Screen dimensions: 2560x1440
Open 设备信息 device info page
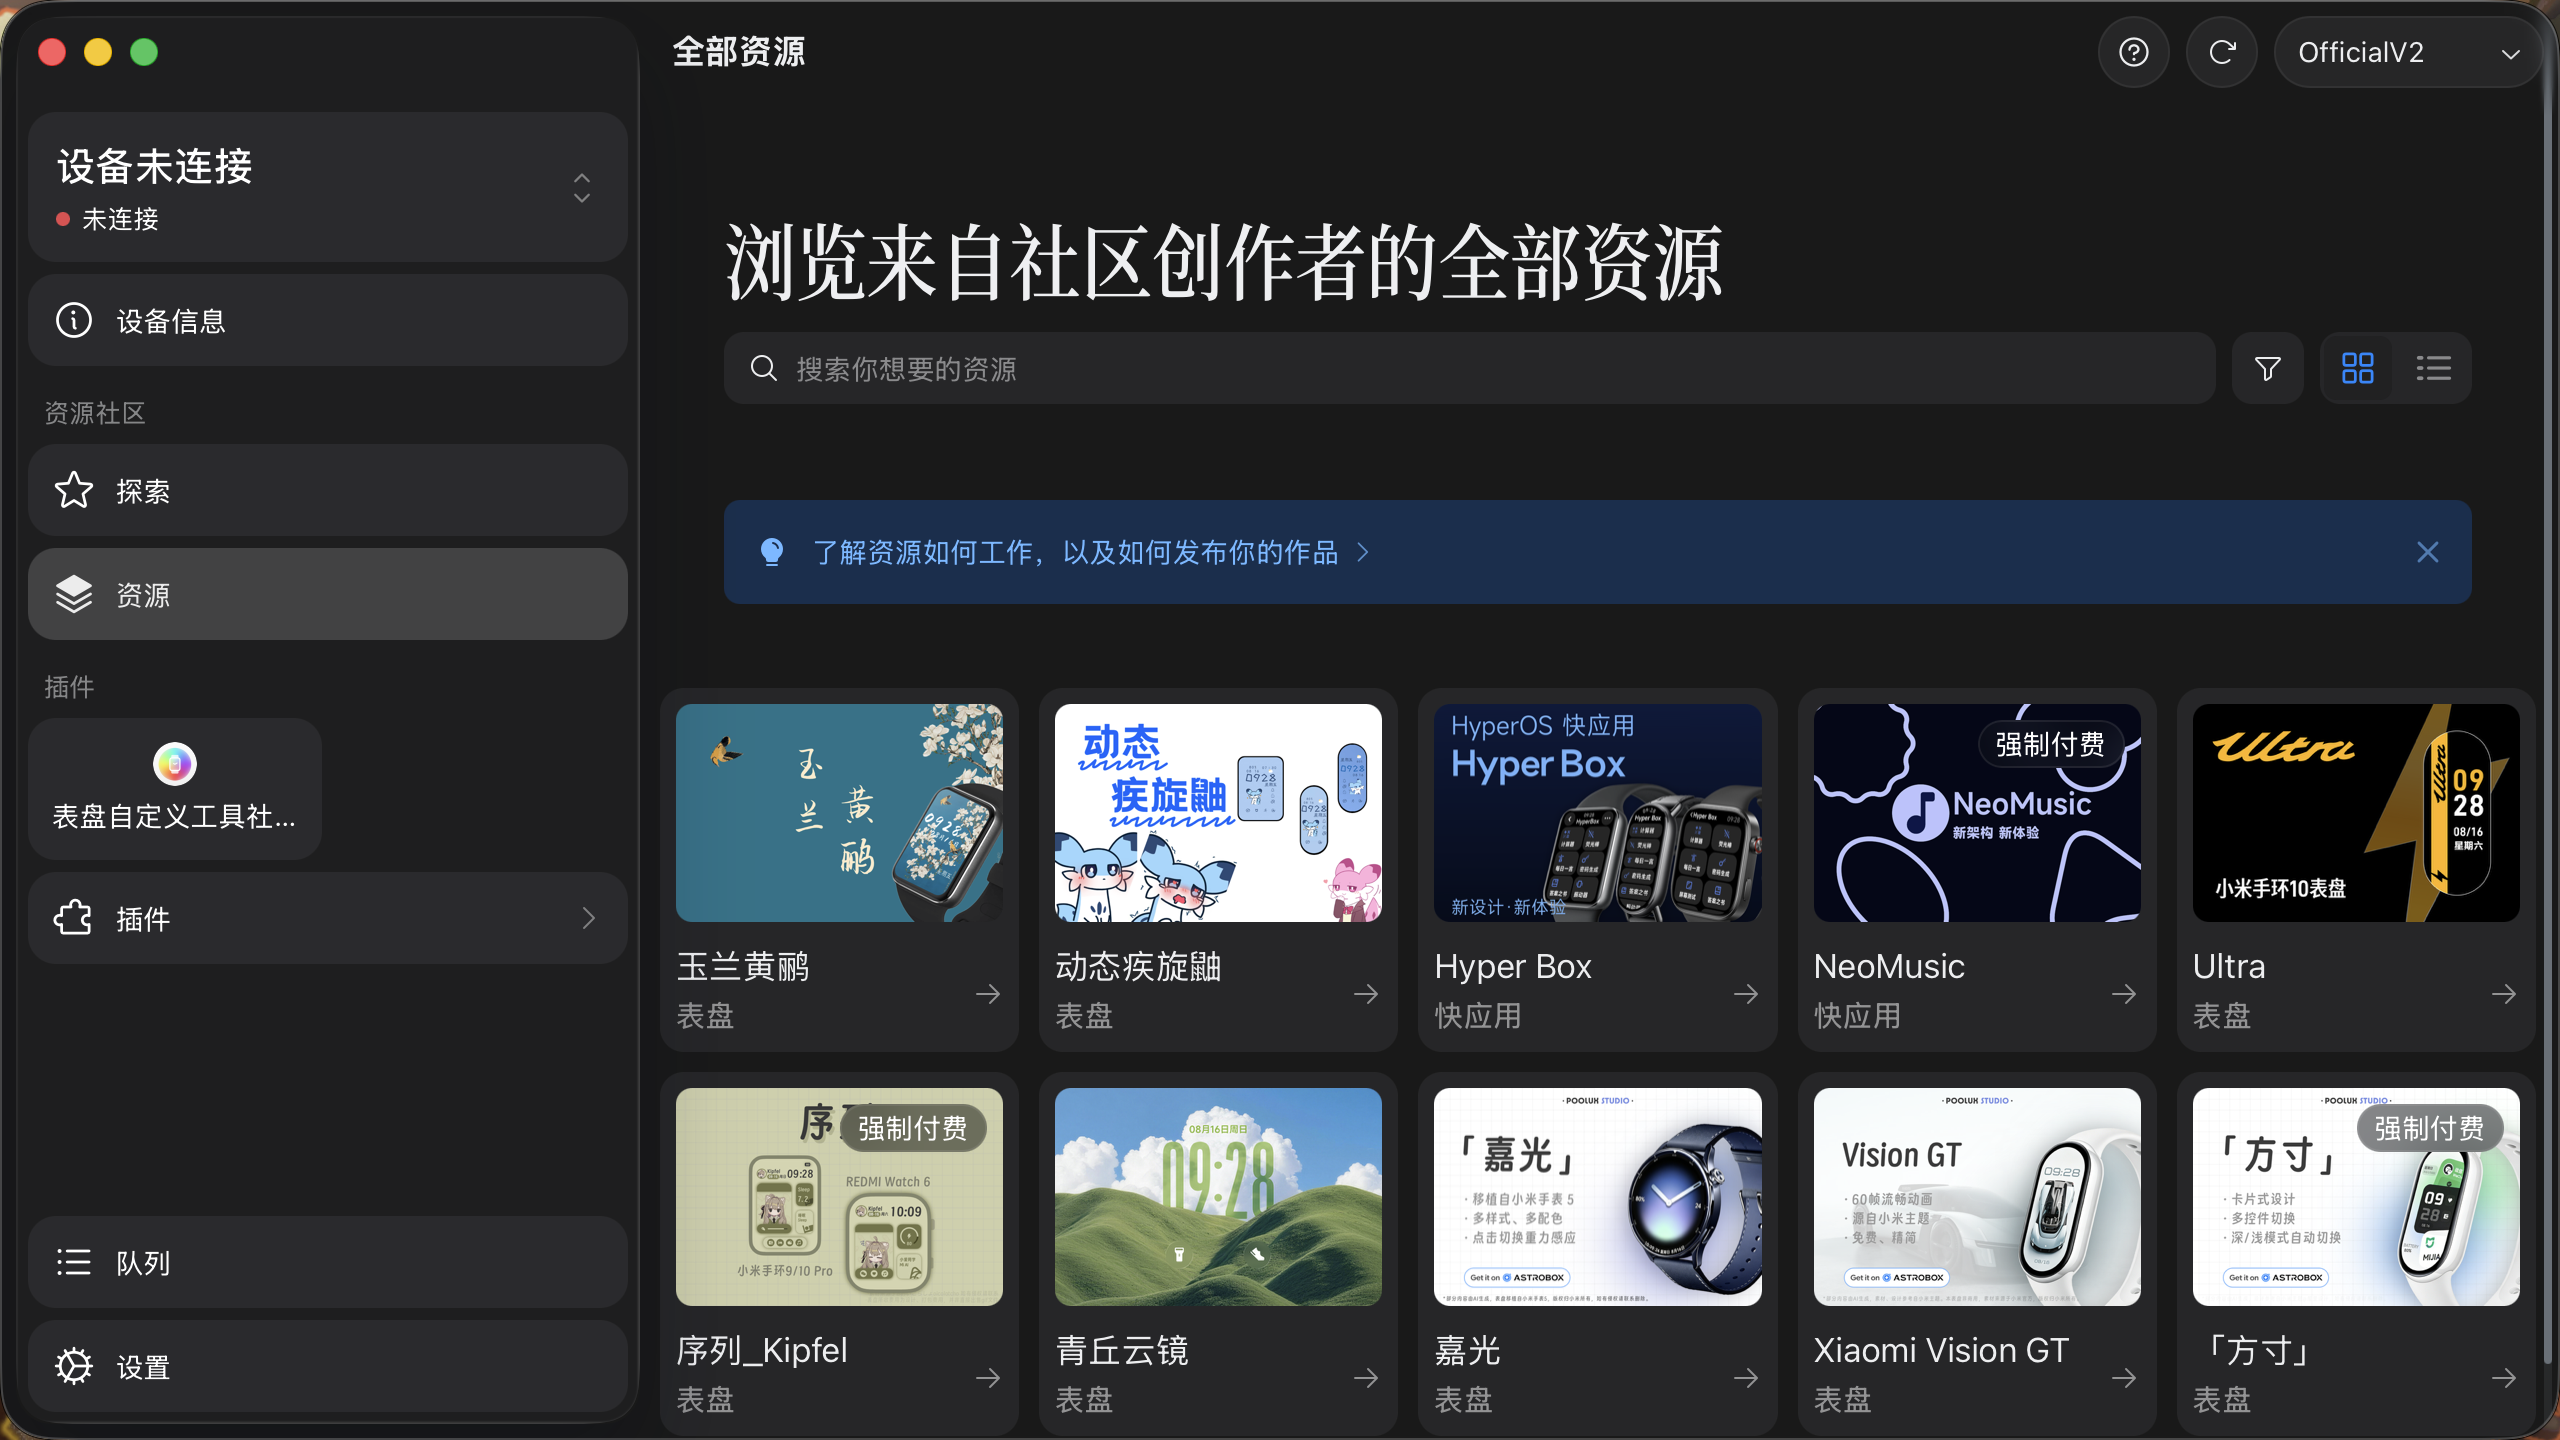[328, 320]
